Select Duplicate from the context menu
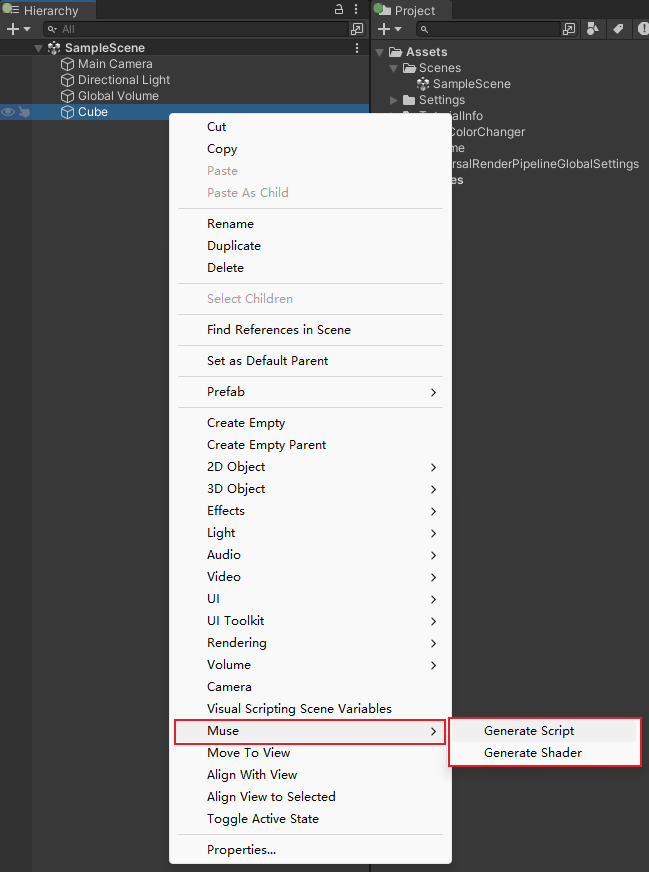Viewport: 649px width, 872px height. [234, 246]
